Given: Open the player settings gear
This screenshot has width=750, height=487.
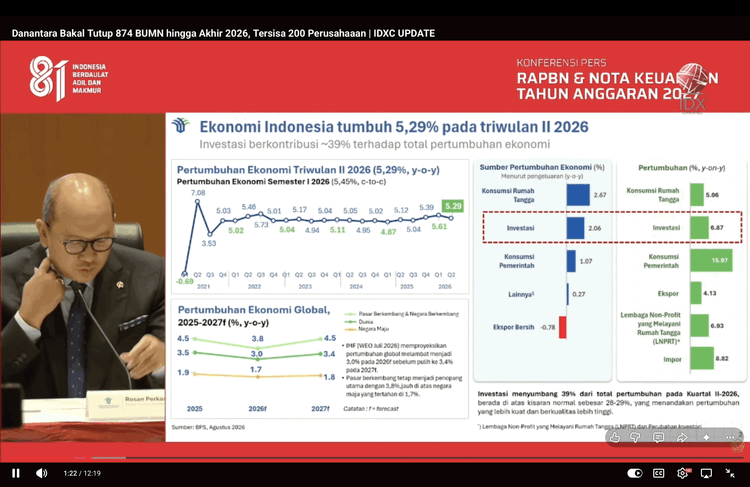Looking at the screenshot, I should click(x=683, y=473).
